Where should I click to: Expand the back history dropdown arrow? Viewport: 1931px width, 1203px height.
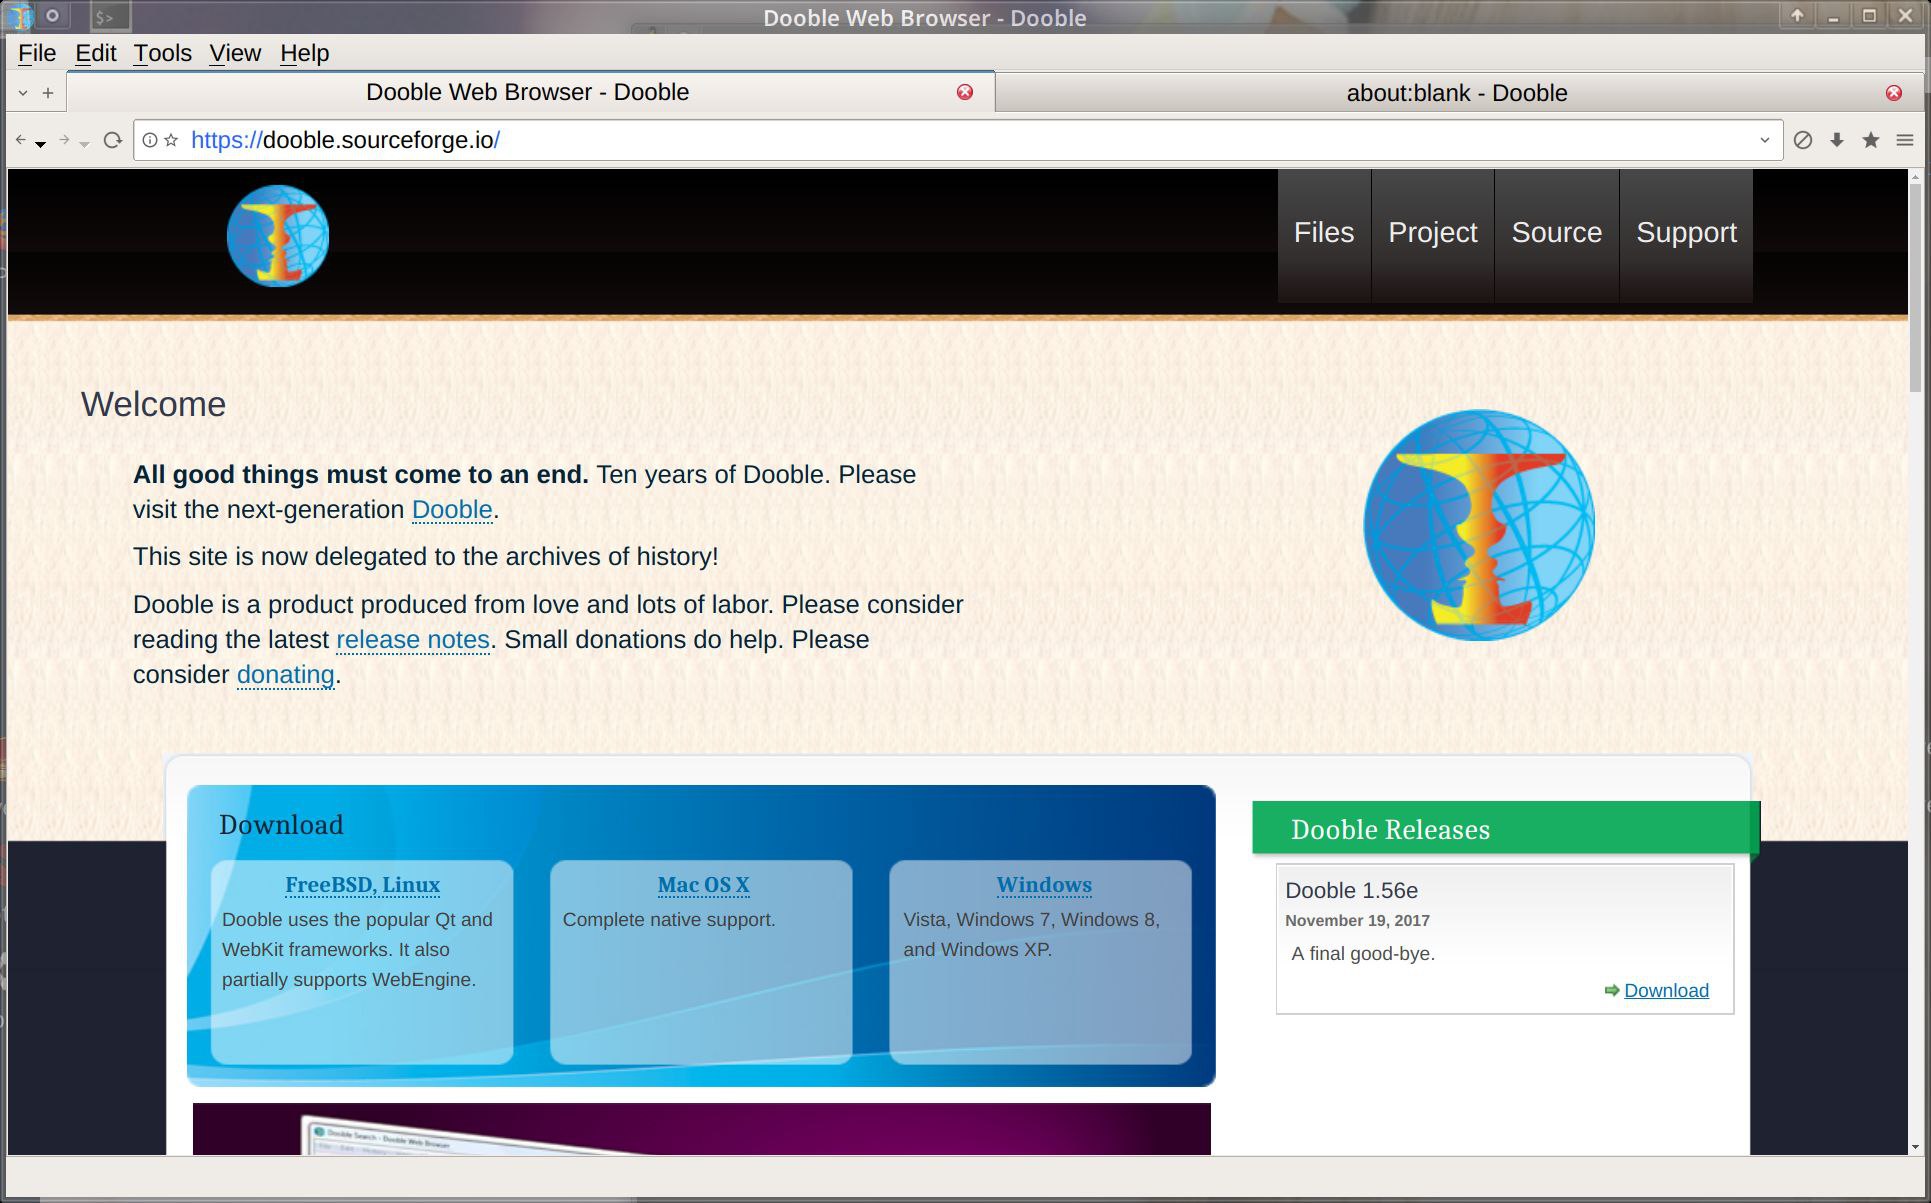(40, 144)
